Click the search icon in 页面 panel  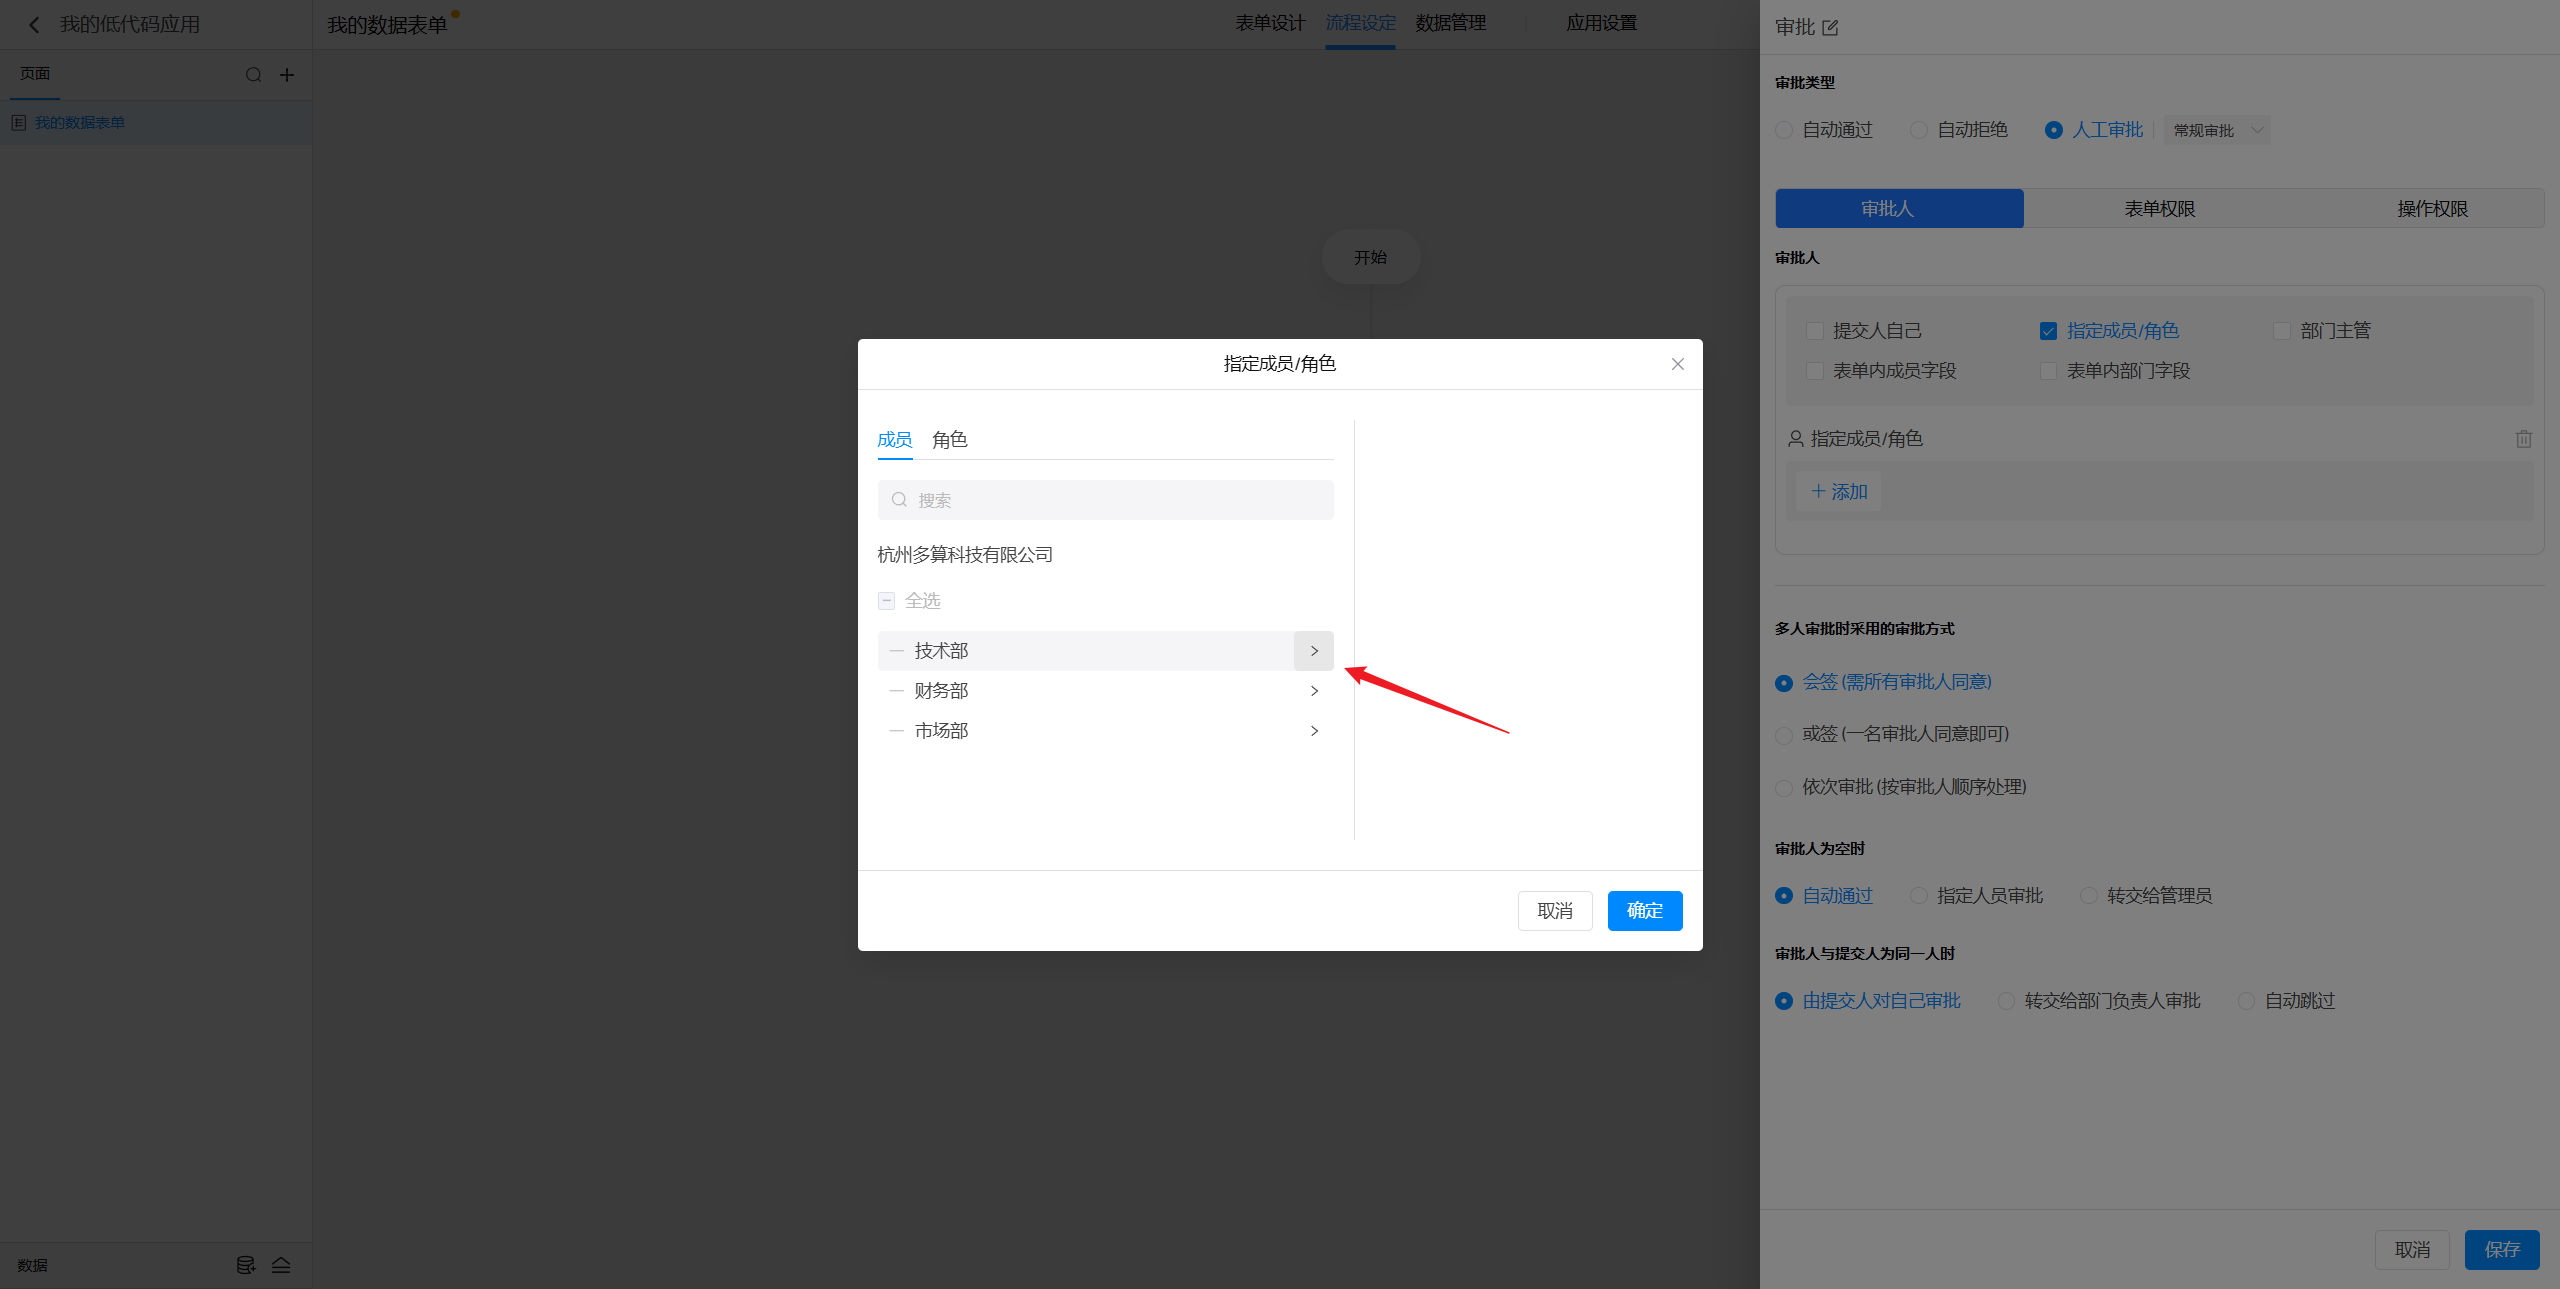(253, 75)
